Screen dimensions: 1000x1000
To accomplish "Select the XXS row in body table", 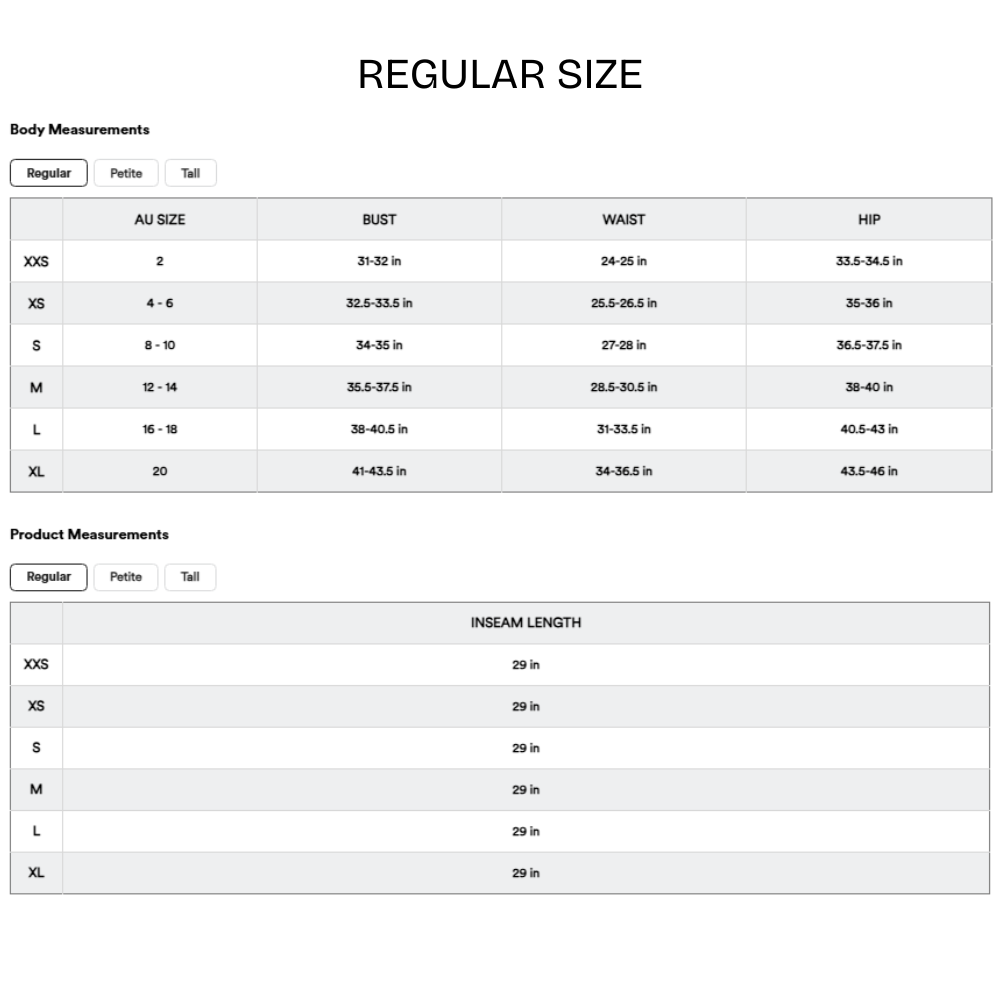I will point(36,261).
